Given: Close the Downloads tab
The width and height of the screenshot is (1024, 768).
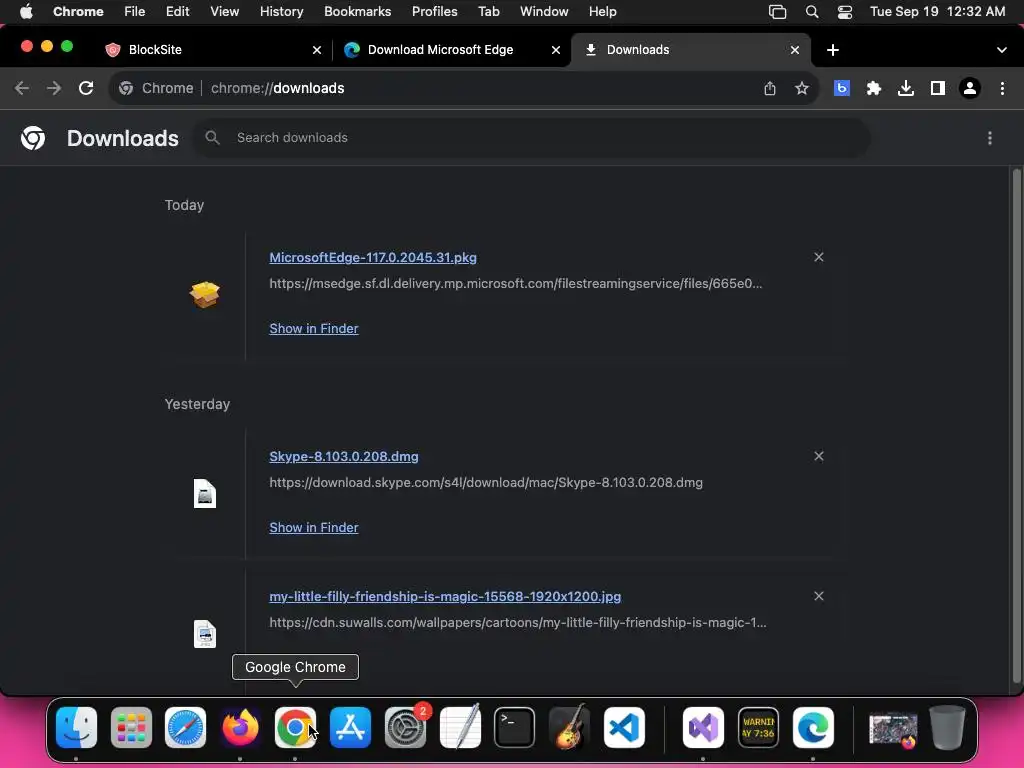Looking at the screenshot, I should 795,50.
